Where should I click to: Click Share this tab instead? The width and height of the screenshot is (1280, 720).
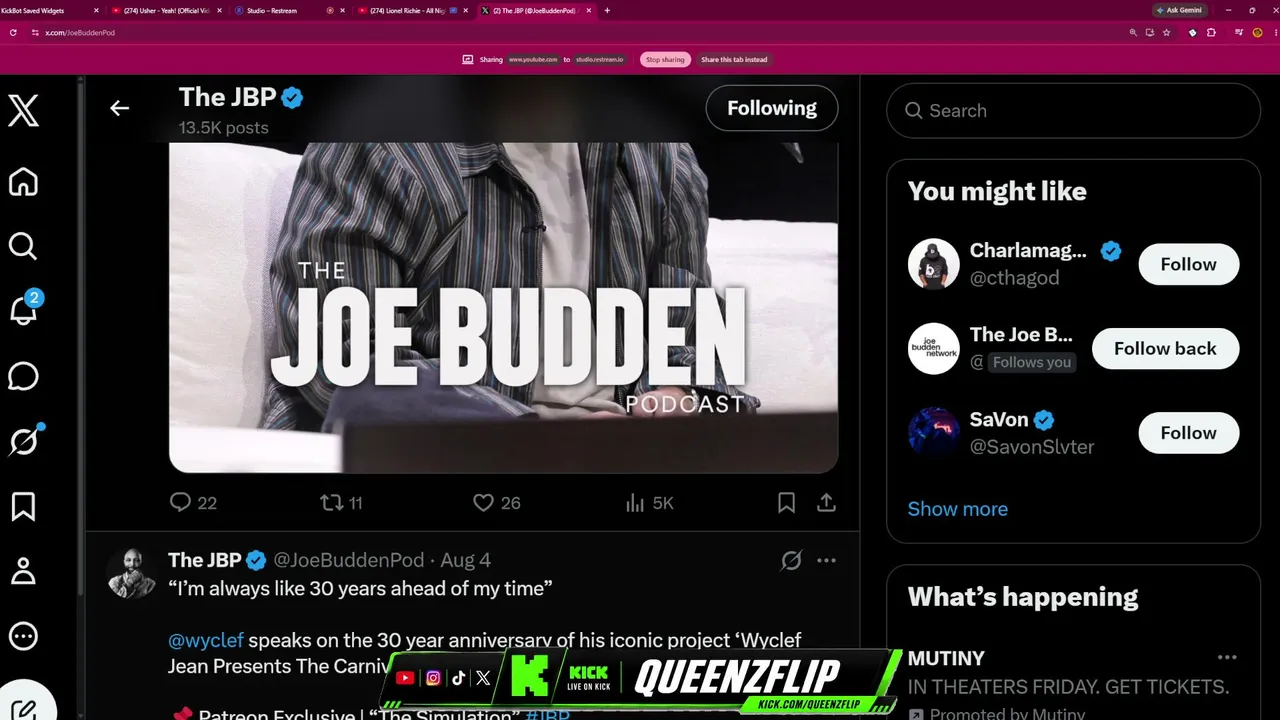pos(734,59)
